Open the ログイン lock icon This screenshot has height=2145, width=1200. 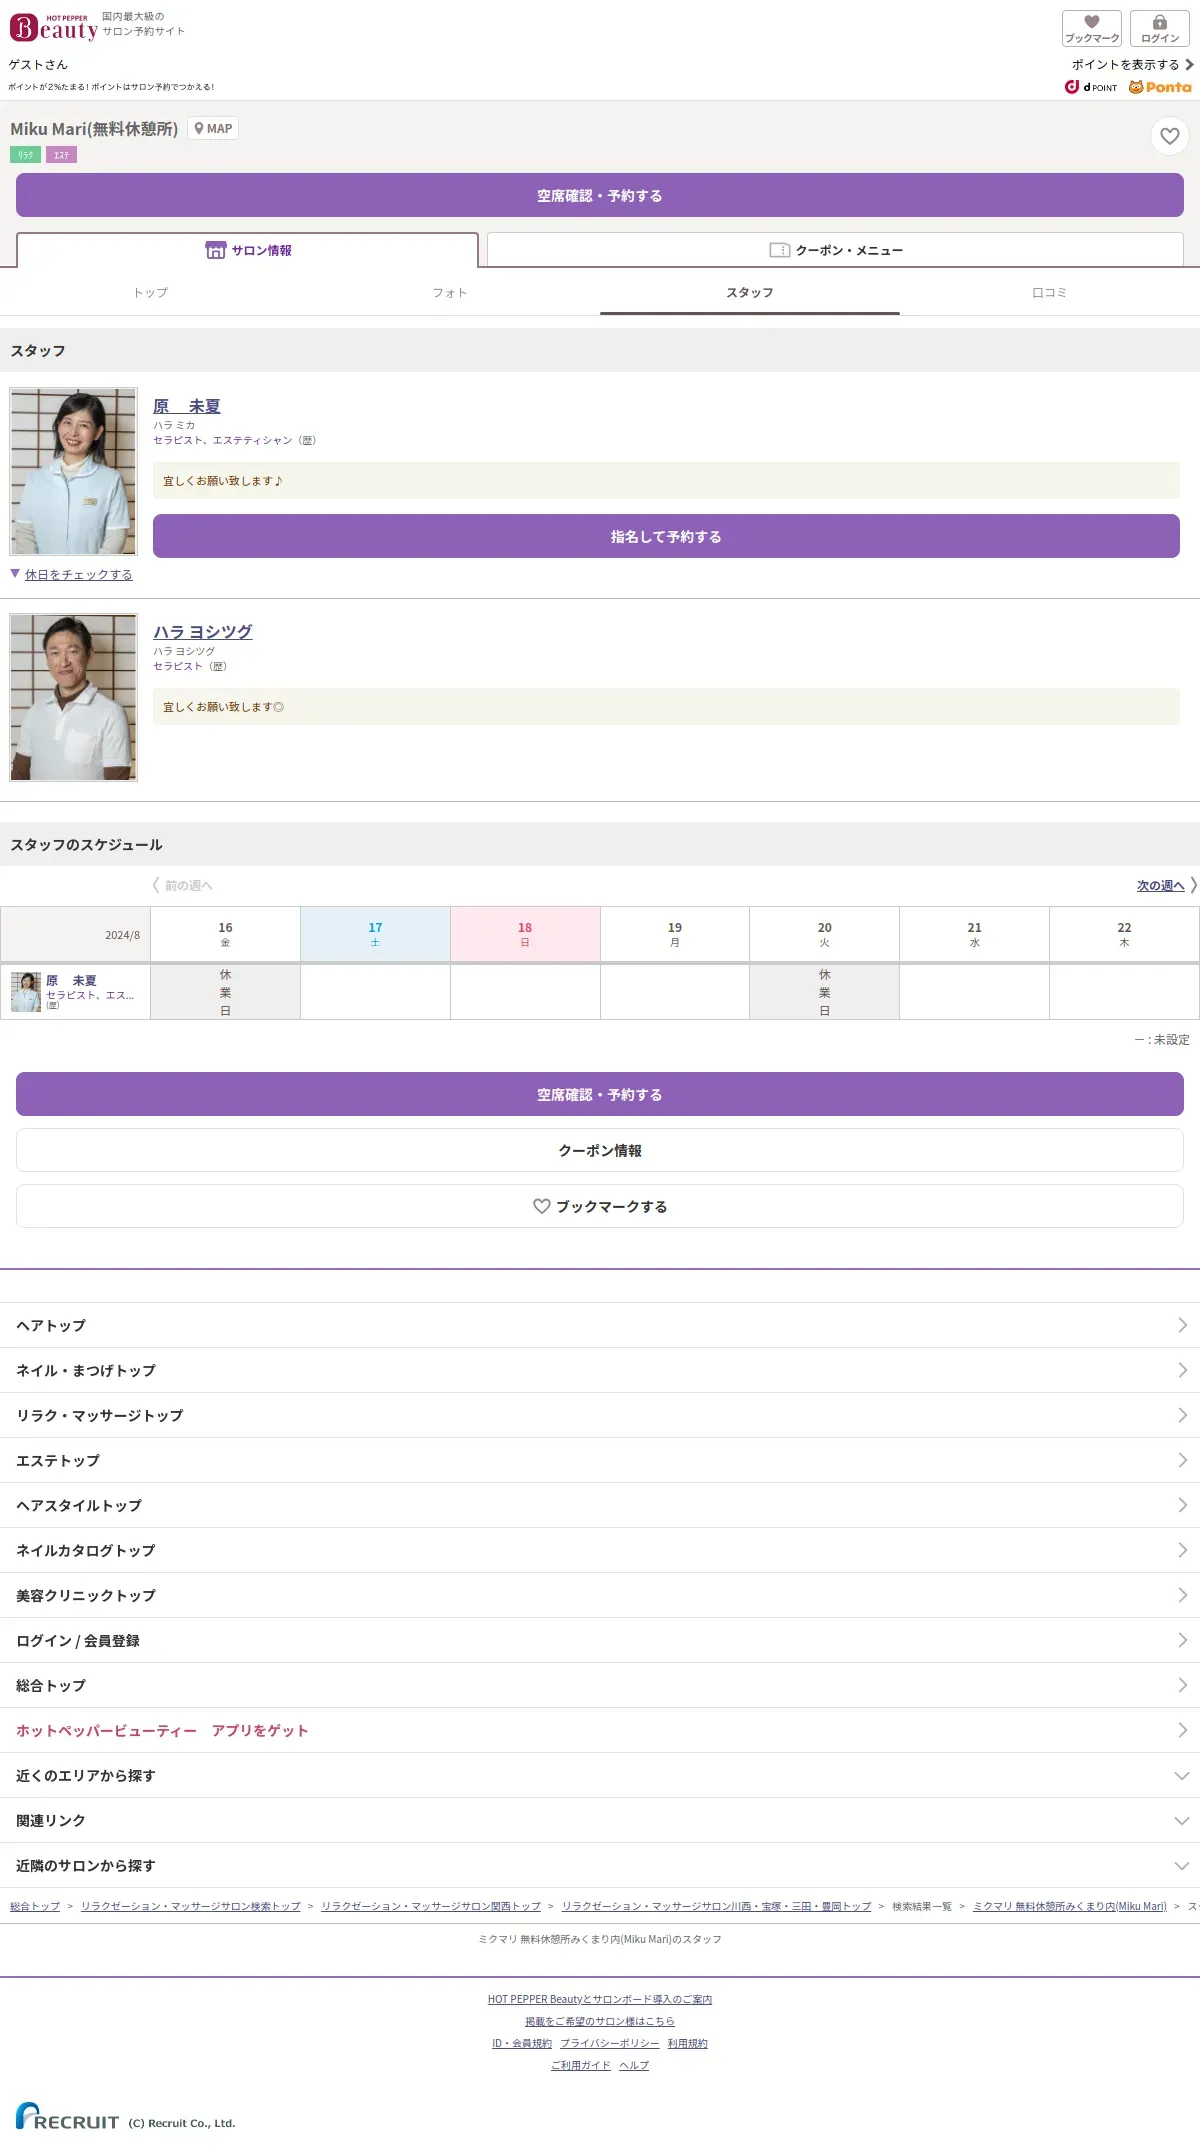click(1160, 28)
